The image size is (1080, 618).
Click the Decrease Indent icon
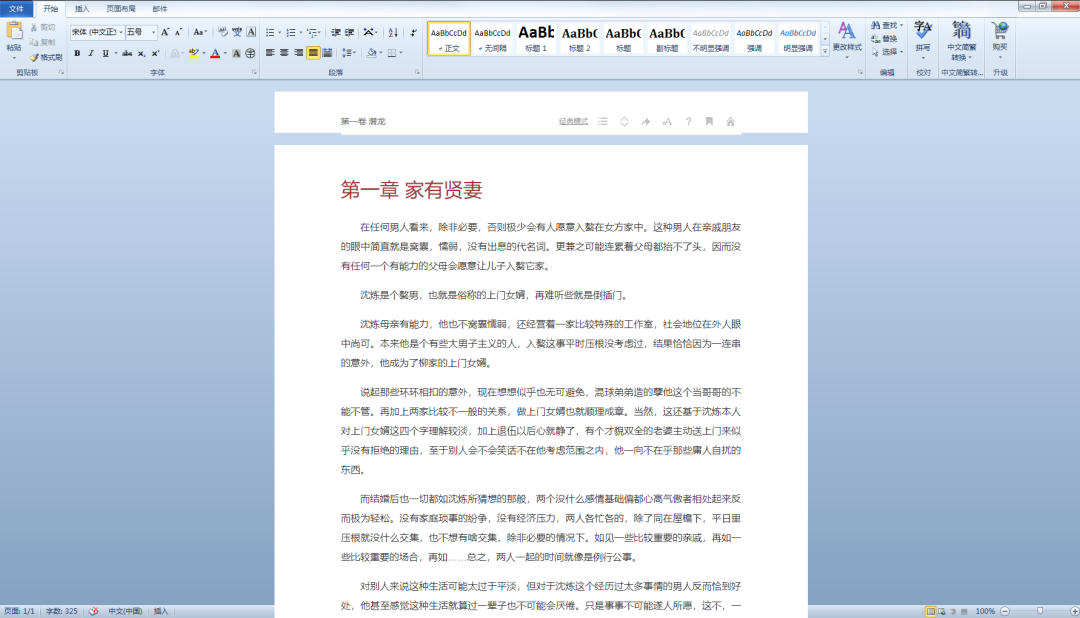coord(336,32)
